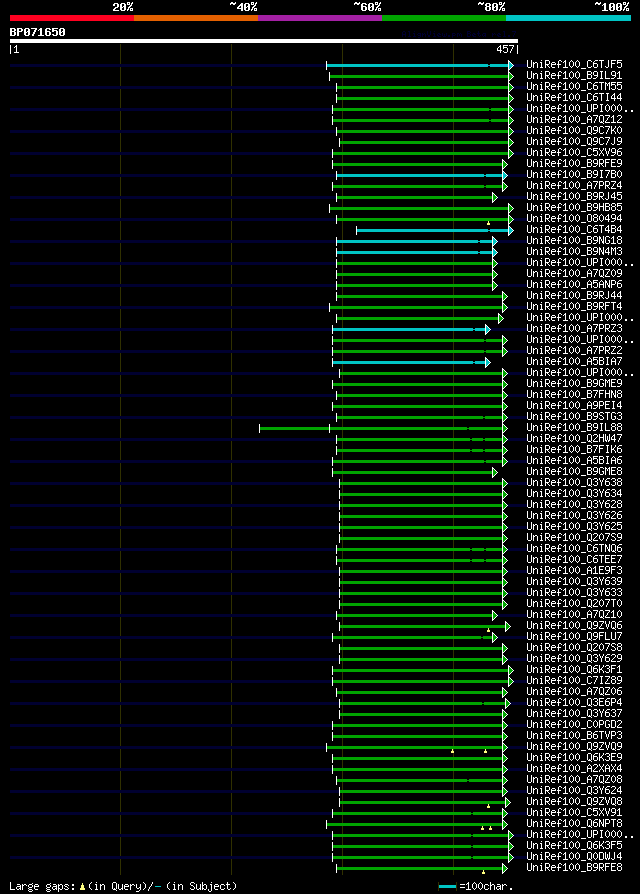Click the red 20% identity legend segment
Screen dimensions: 640x894
pos(72,18)
